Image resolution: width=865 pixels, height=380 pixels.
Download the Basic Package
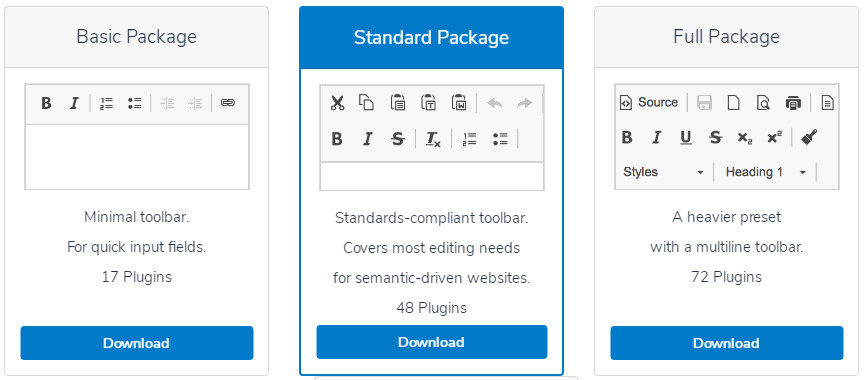137,343
